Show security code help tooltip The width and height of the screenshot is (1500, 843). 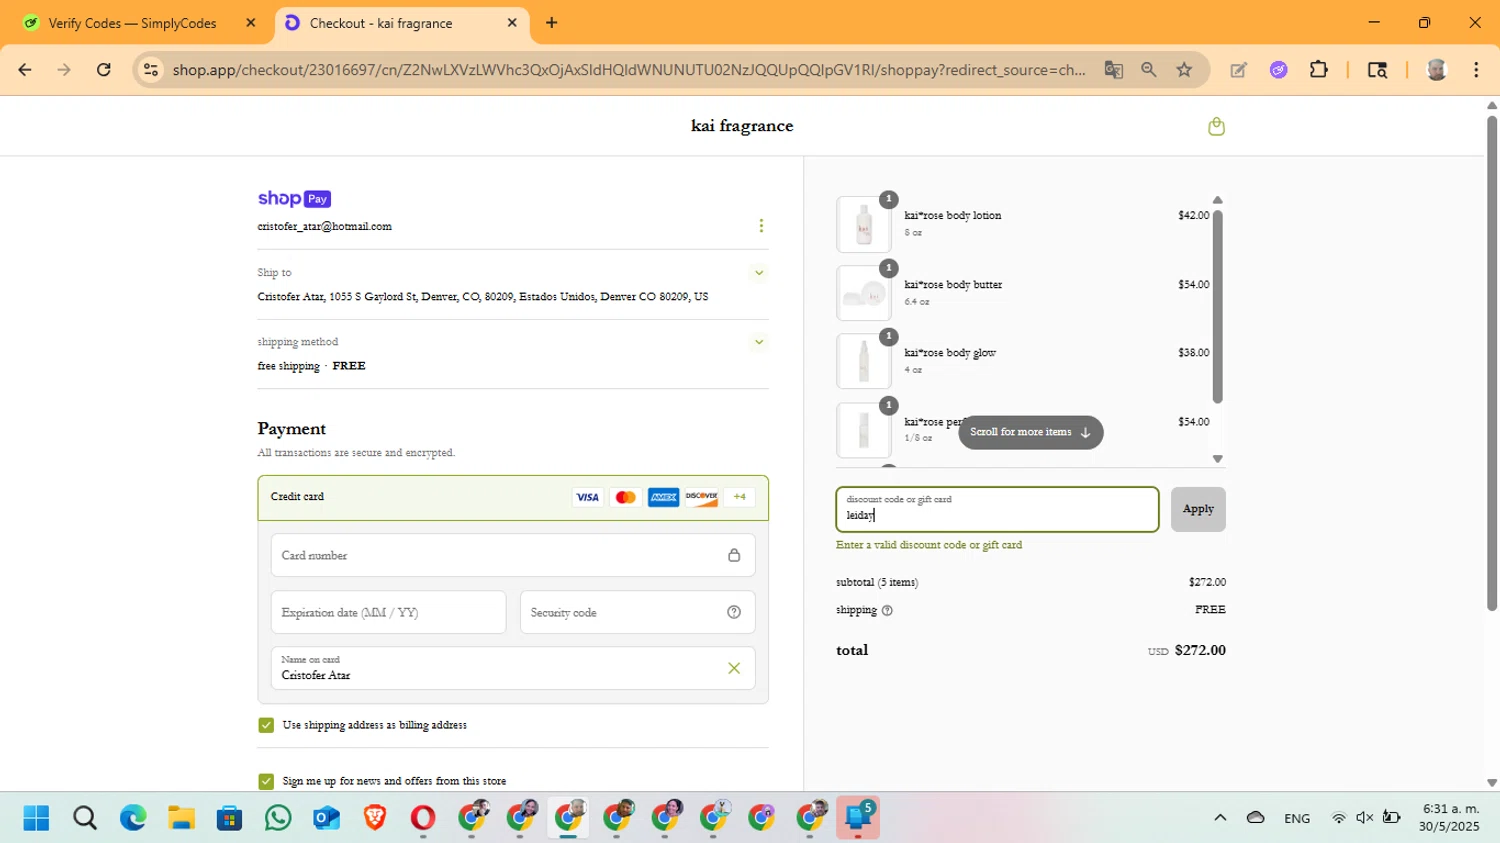tap(734, 612)
